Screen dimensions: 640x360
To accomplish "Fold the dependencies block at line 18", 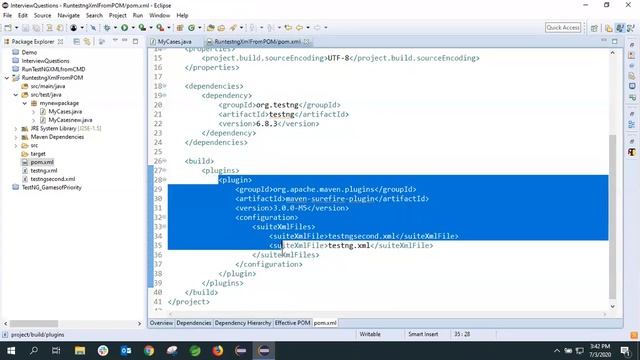I will tap(165, 86).
